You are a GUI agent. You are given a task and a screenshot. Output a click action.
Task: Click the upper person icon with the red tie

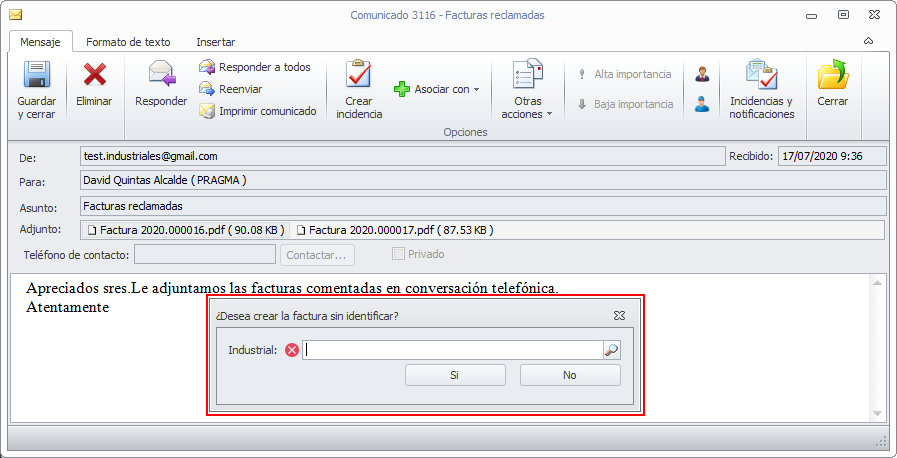click(702, 74)
